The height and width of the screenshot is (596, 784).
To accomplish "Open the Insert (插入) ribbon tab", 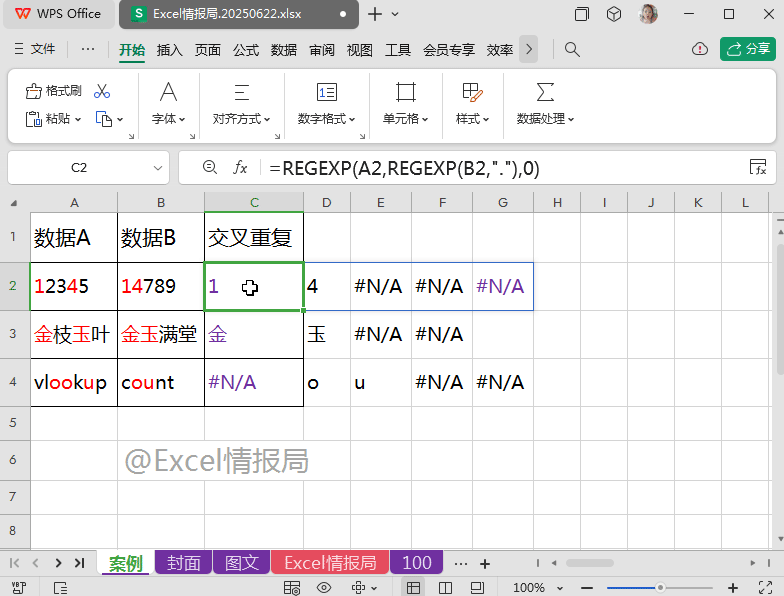I will click(170, 50).
